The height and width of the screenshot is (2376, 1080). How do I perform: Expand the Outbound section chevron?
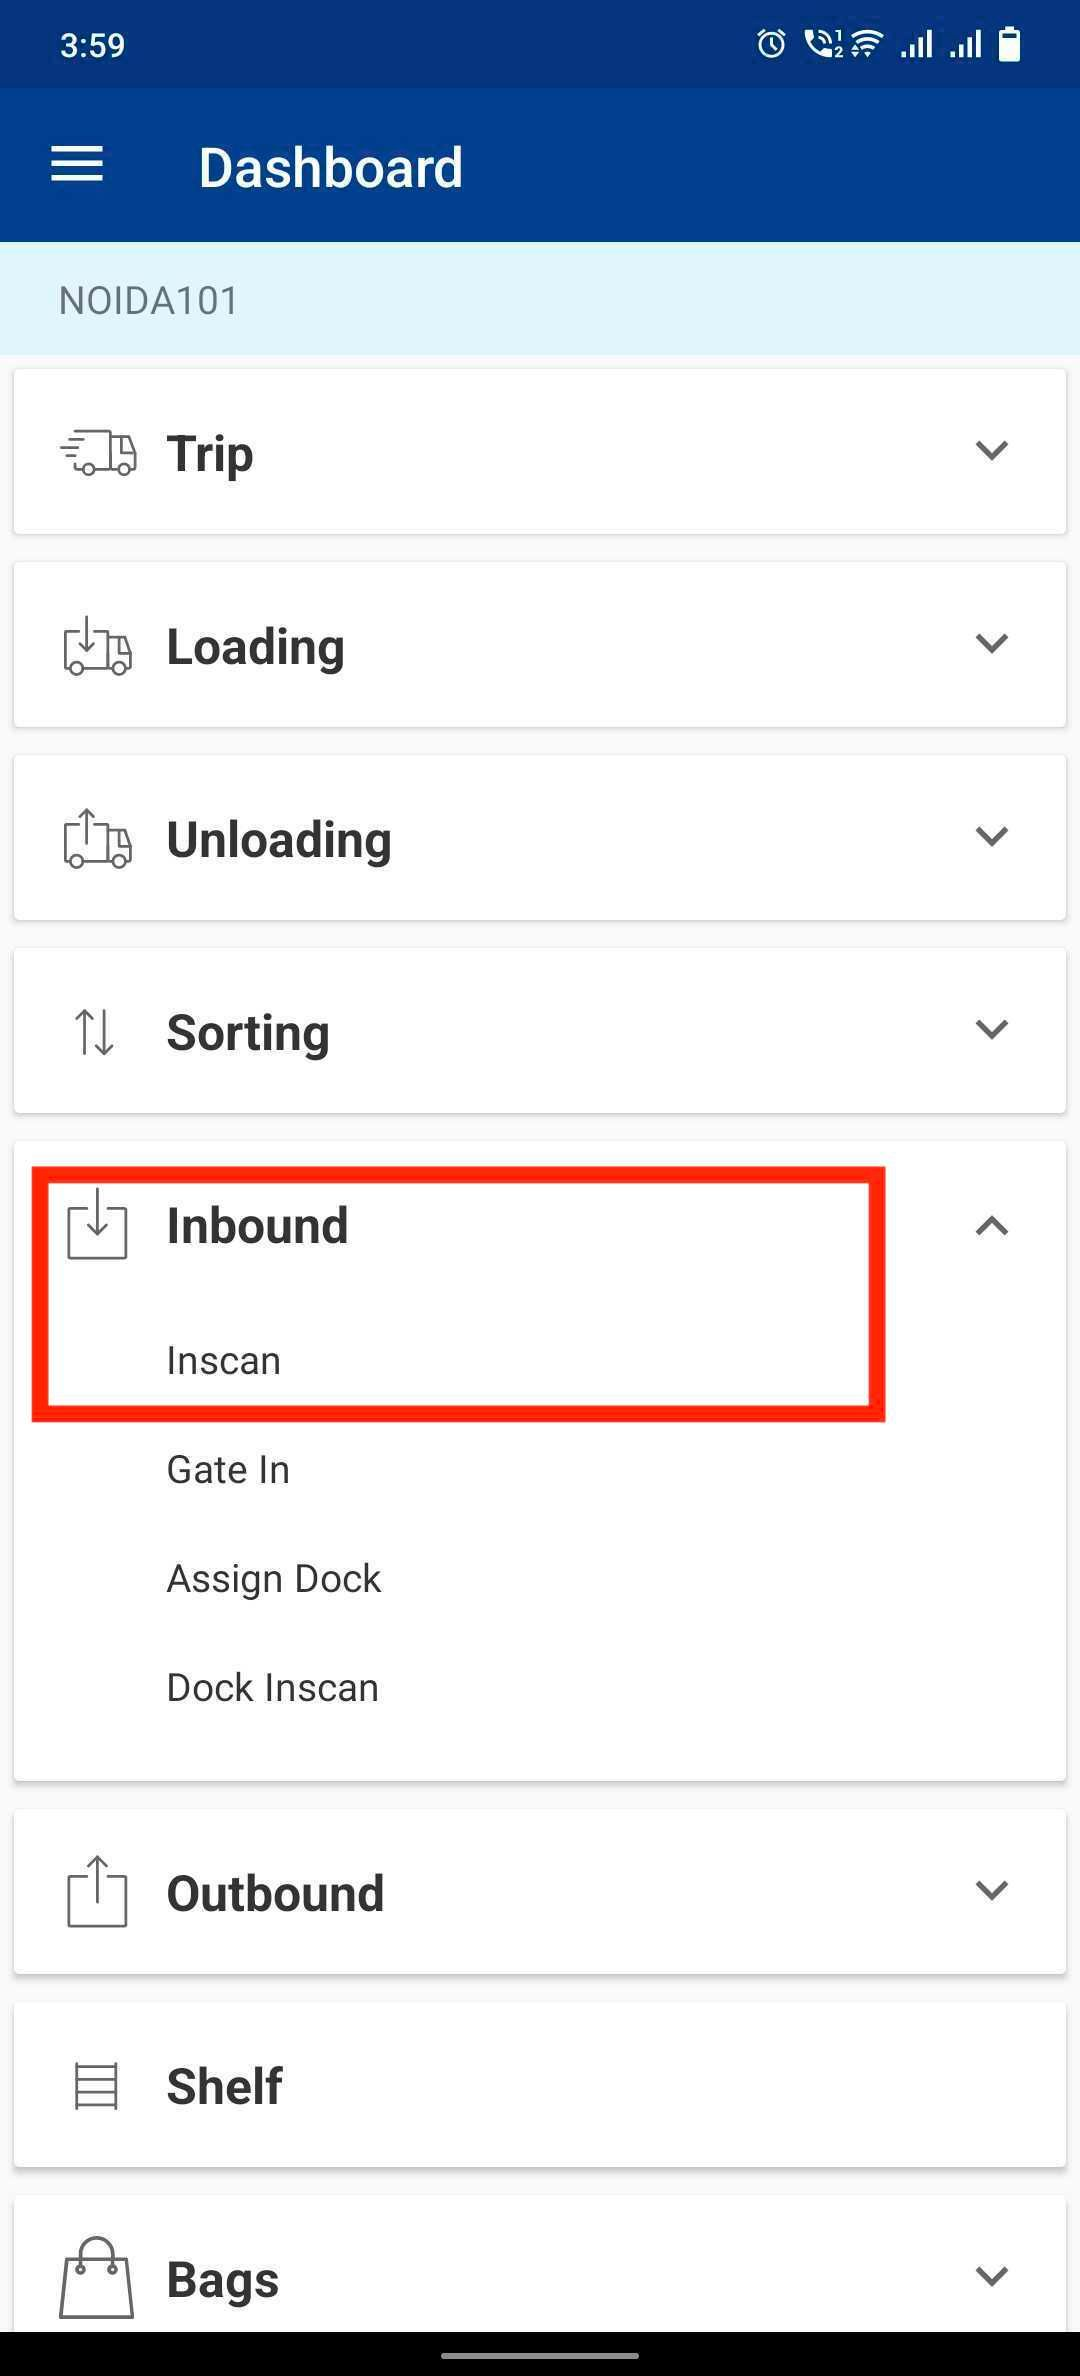click(x=991, y=1890)
